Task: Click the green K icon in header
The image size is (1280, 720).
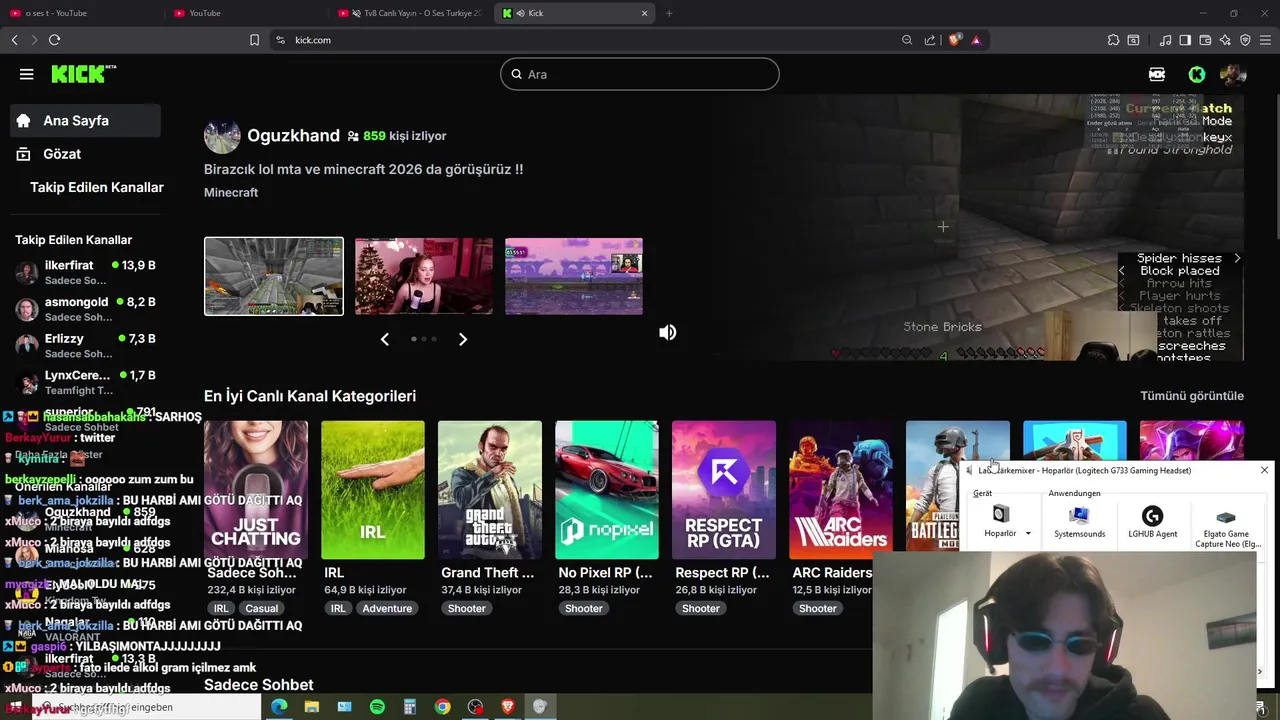Action: [x=1197, y=74]
